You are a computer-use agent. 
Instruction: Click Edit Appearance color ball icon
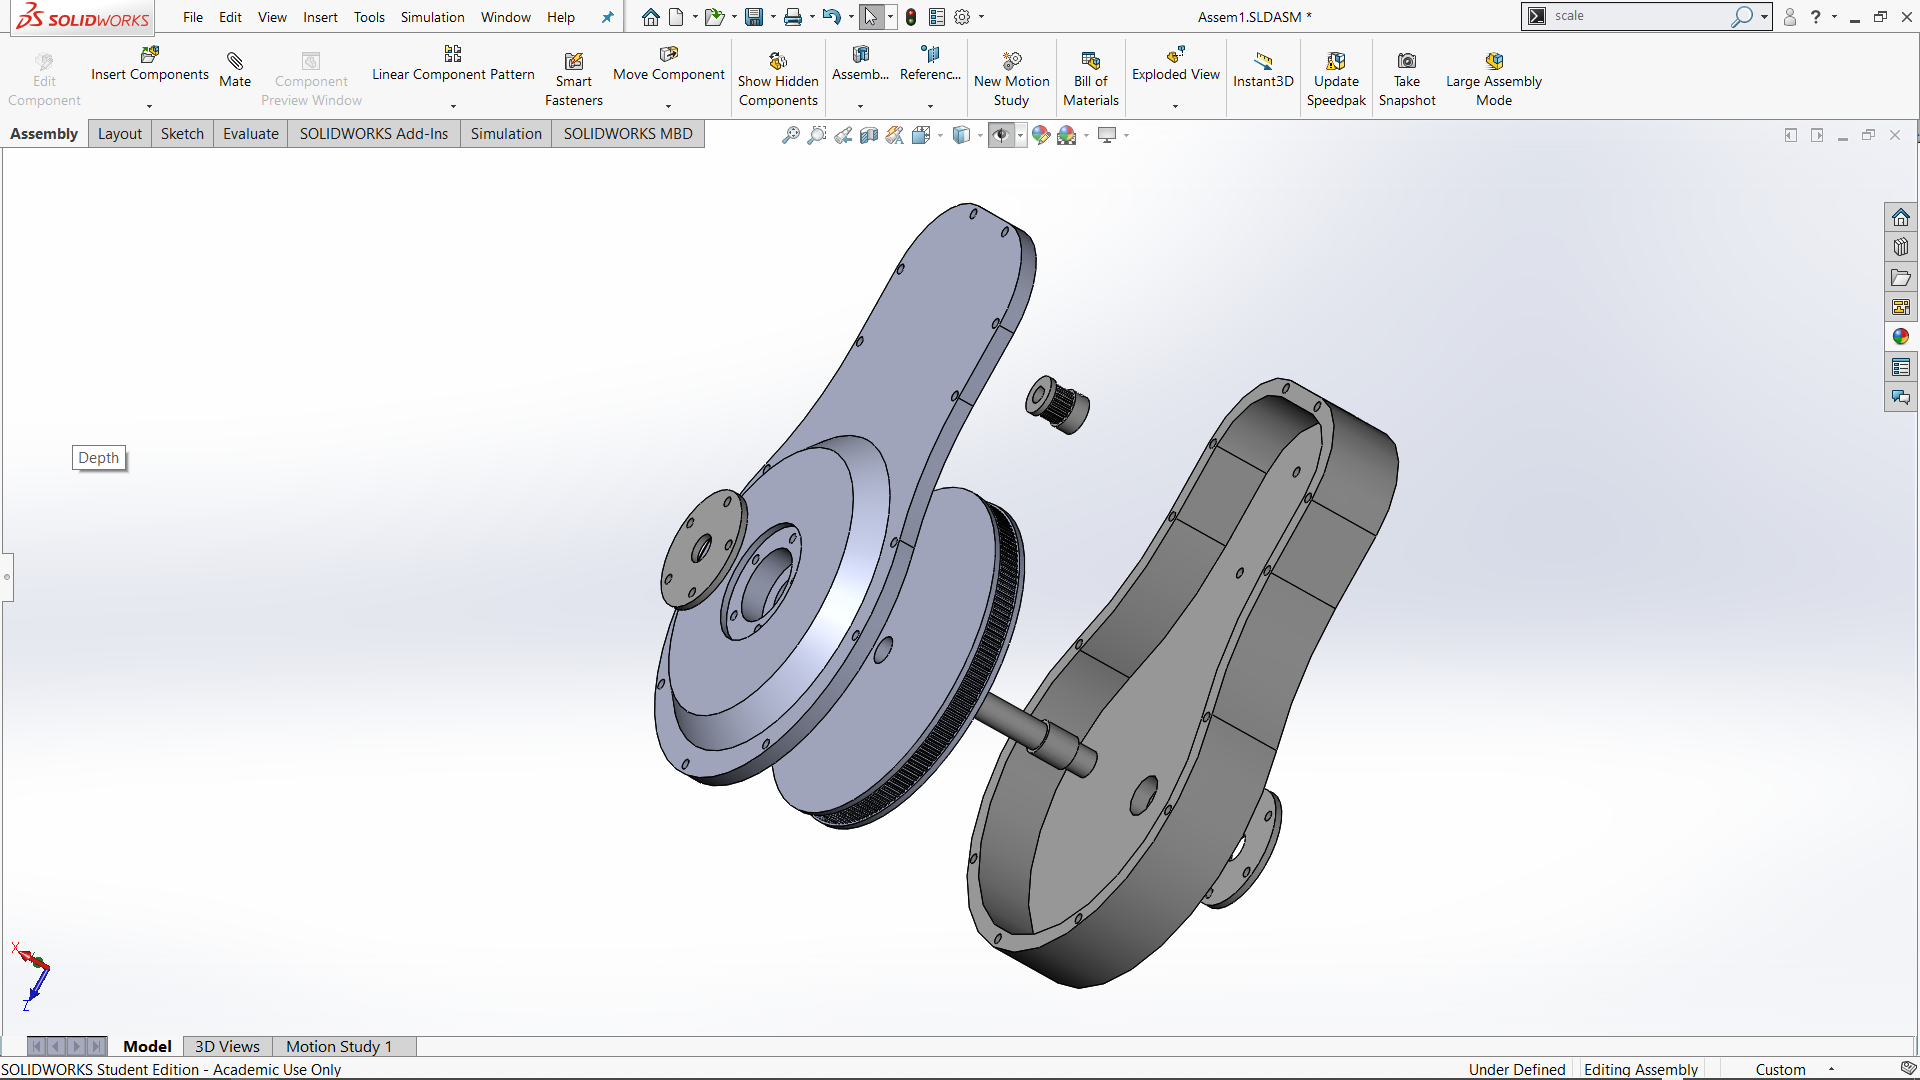[x=1040, y=135]
